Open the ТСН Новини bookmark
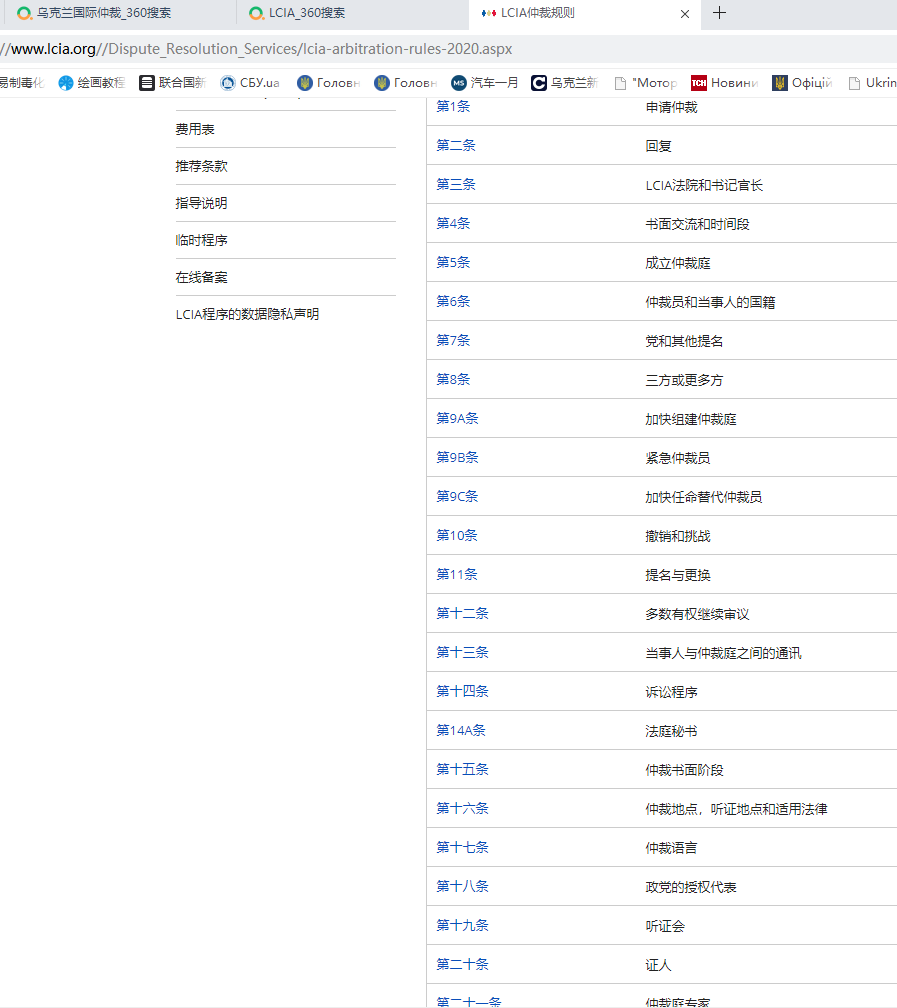897x1008 pixels. pos(725,83)
